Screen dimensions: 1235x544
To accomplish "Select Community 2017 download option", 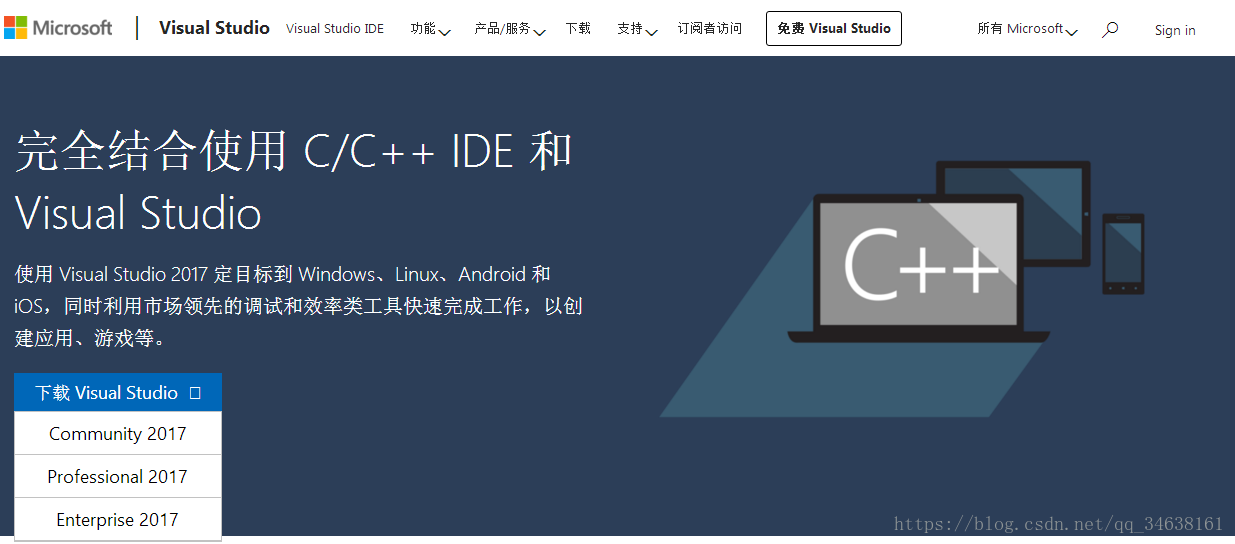I will pos(118,434).
